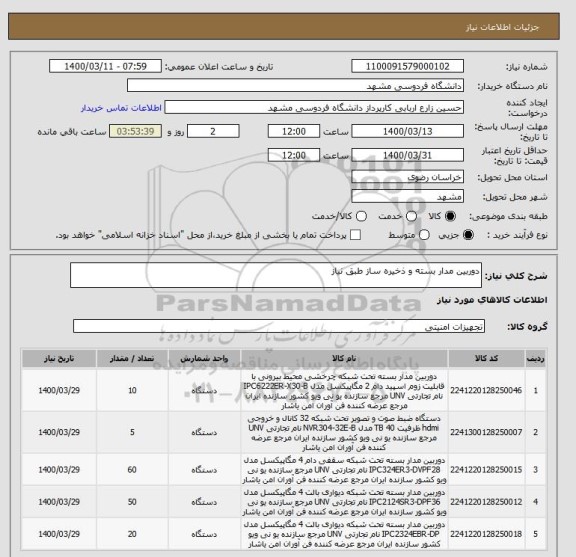Click the تعداد / مقدار column header

tap(132, 359)
